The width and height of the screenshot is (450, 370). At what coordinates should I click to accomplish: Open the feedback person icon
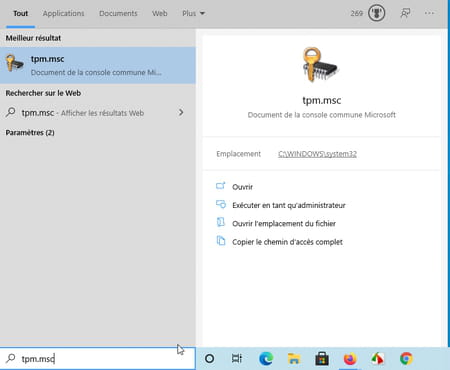click(x=405, y=13)
